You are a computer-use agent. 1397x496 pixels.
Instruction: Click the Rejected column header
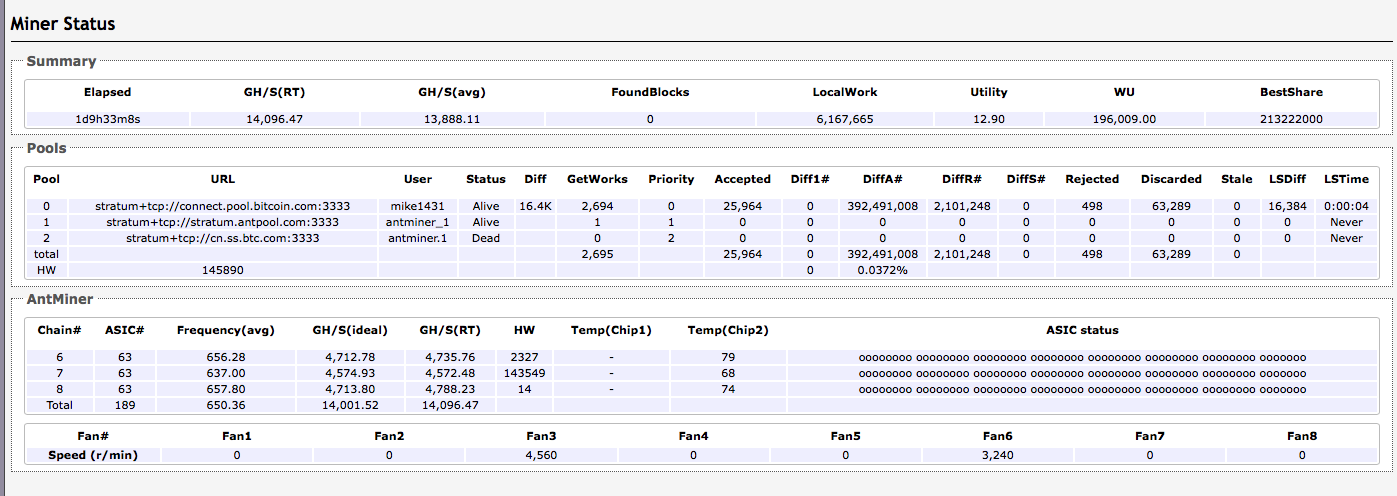click(1091, 179)
